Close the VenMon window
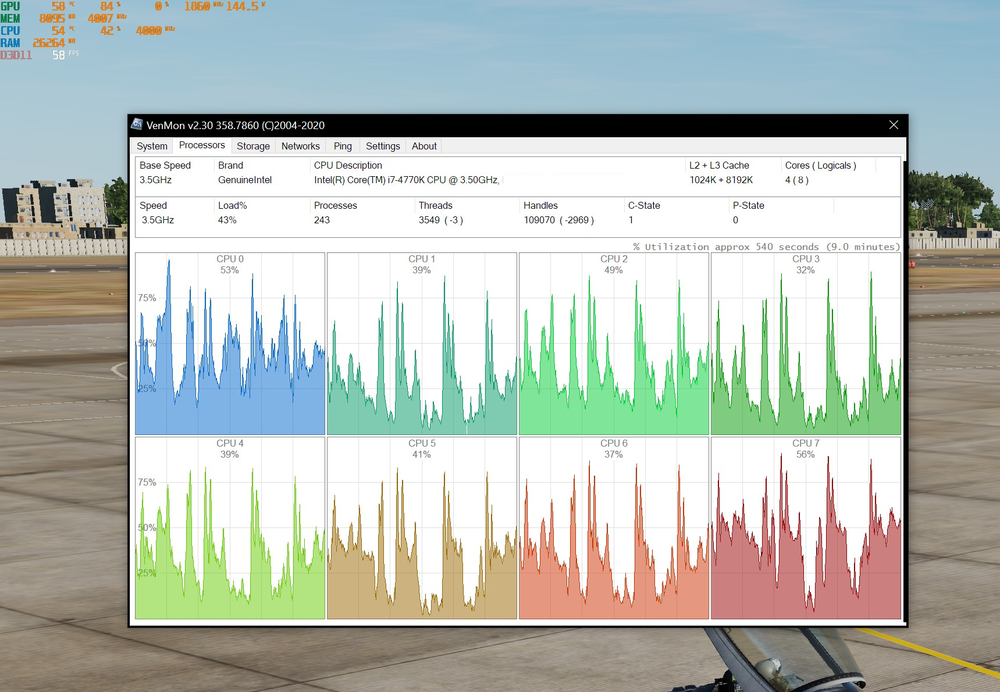Screen dimensions: 1000x692 pyautogui.click(x=893, y=125)
